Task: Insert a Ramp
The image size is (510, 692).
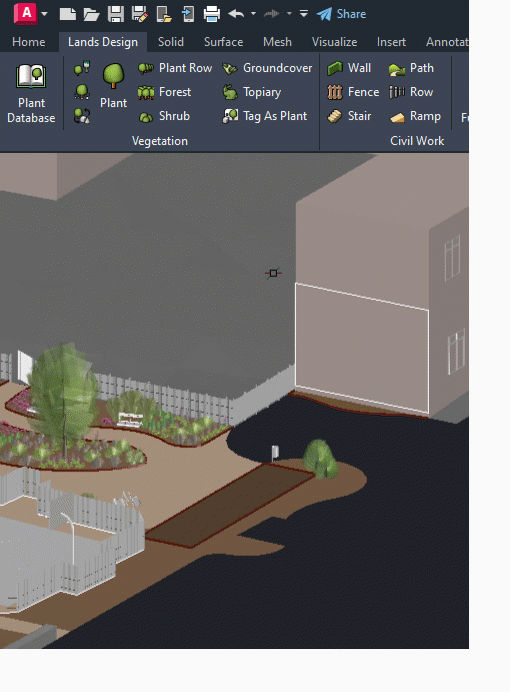Action: [415, 116]
